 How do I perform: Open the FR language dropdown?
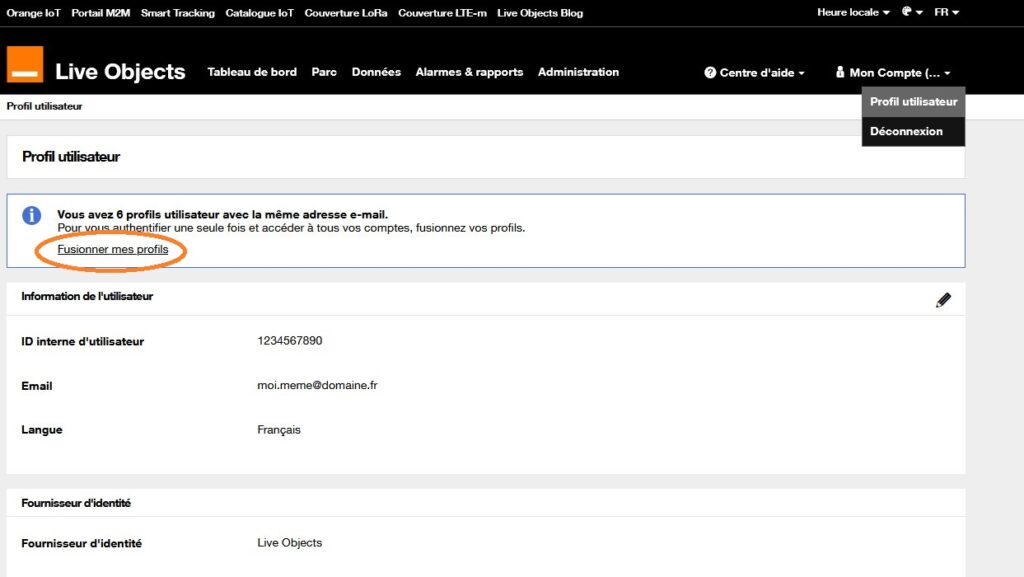point(946,12)
